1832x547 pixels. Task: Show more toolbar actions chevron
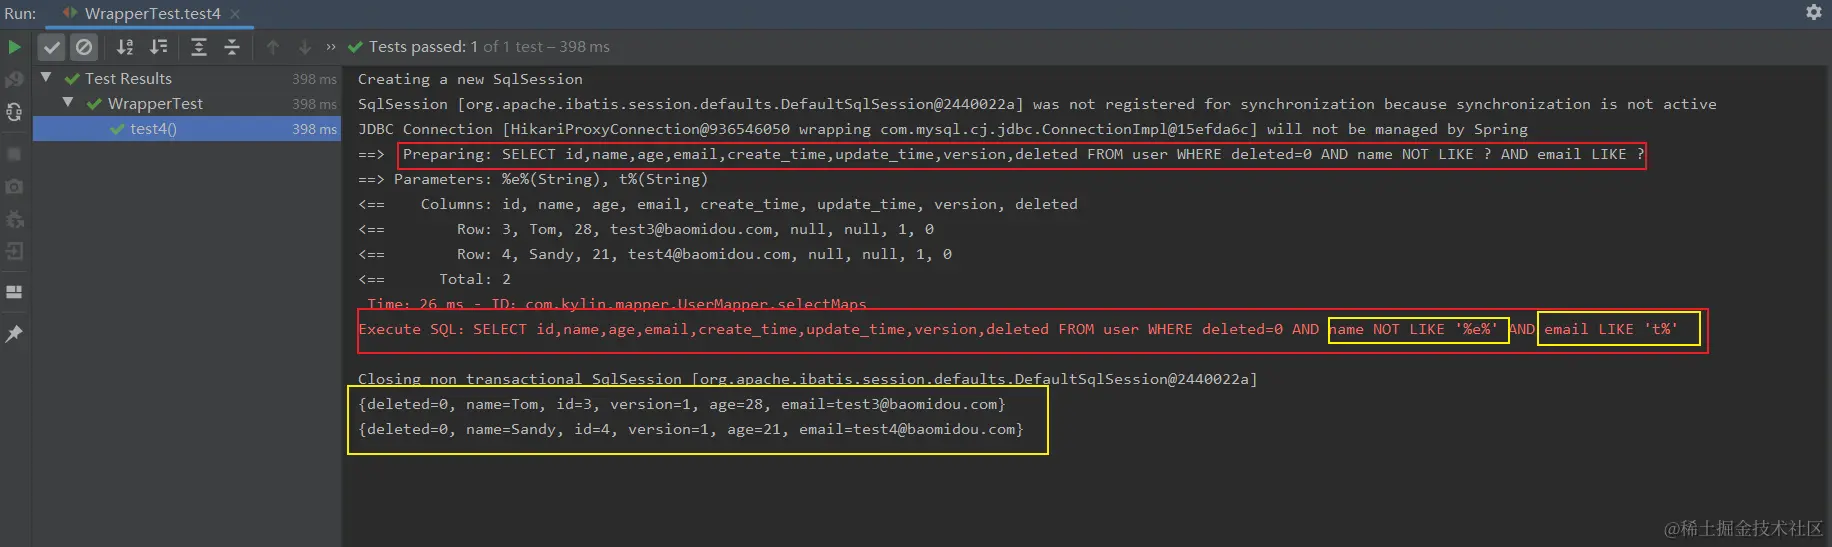[x=331, y=47]
